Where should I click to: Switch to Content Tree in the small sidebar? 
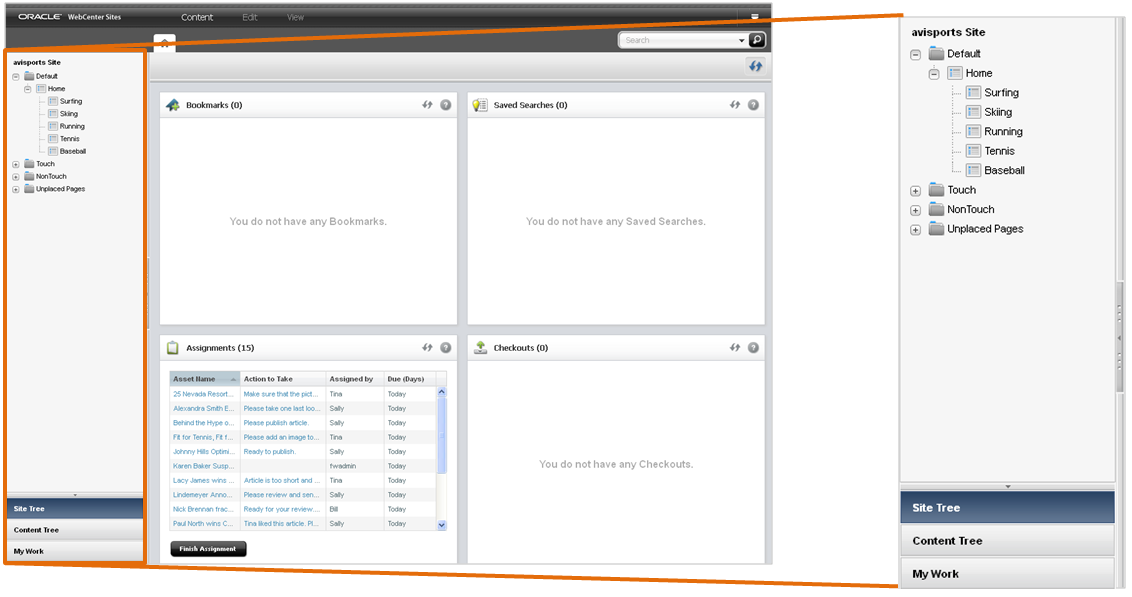(75, 530)
